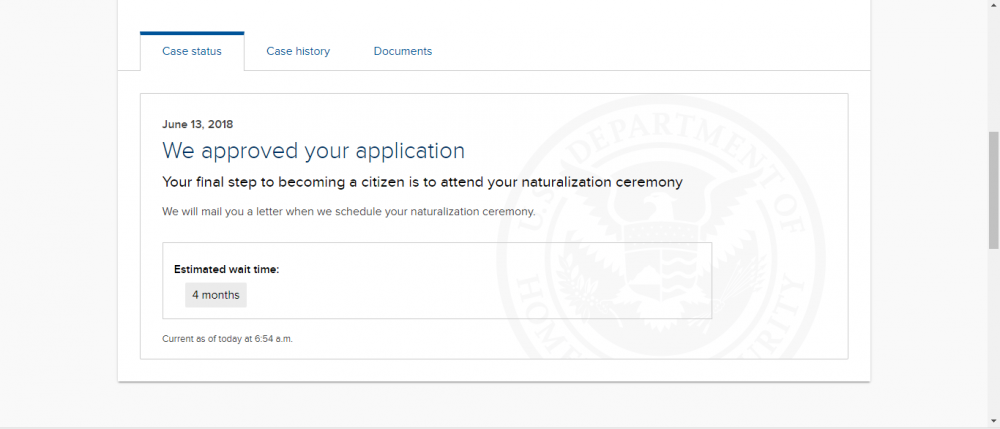Select the Case status tab

192,51
